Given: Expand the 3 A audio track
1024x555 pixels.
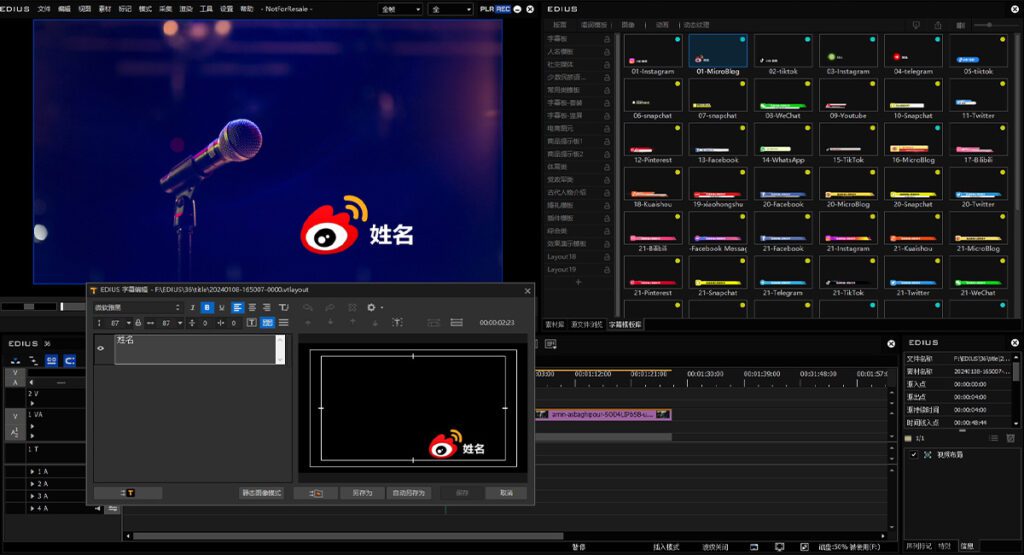Looking at the screenshot, I should click(33, 496).
